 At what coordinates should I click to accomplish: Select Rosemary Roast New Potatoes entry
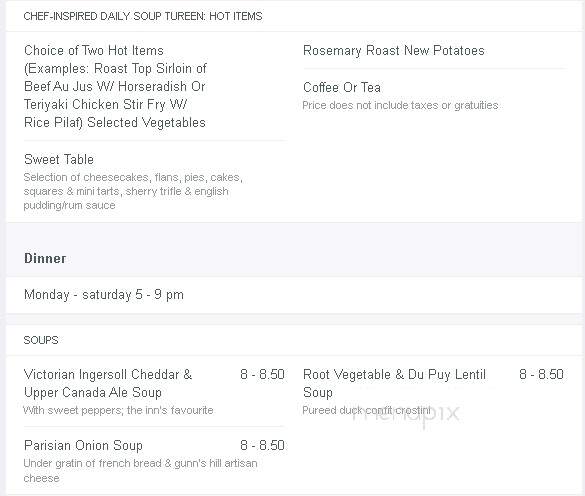pos(394,50)
